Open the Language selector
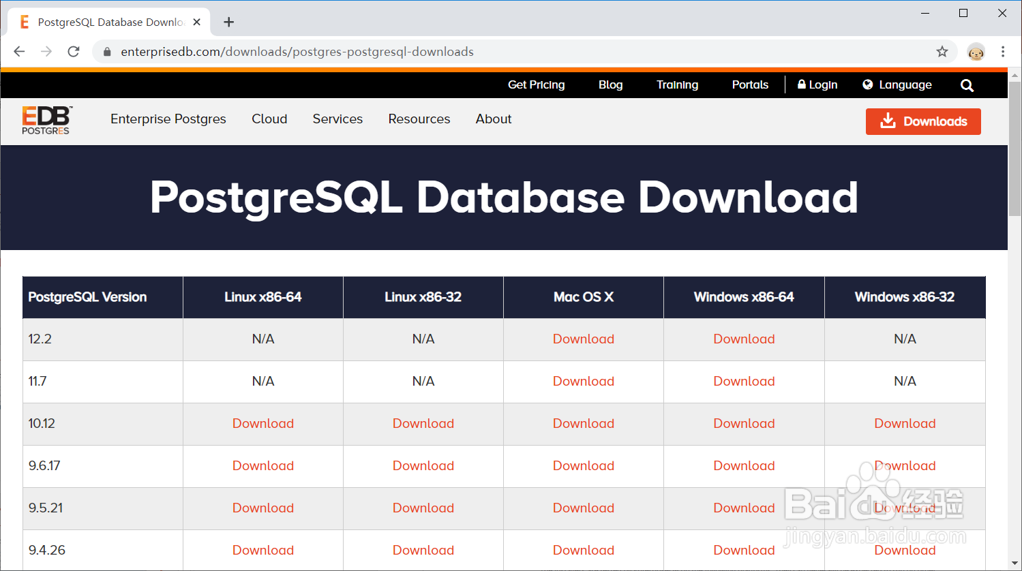Viewport: 1022px width, 571px height. 897,85
